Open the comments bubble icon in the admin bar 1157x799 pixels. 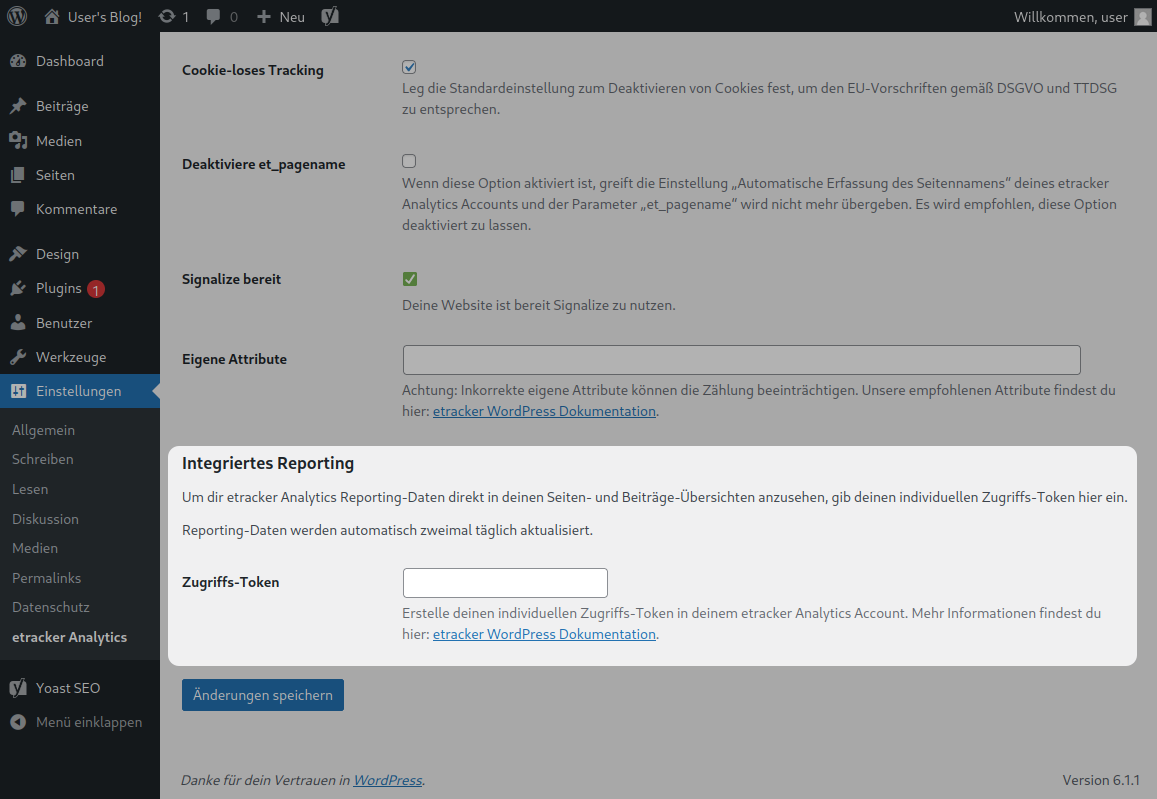[x=213, y=16]
